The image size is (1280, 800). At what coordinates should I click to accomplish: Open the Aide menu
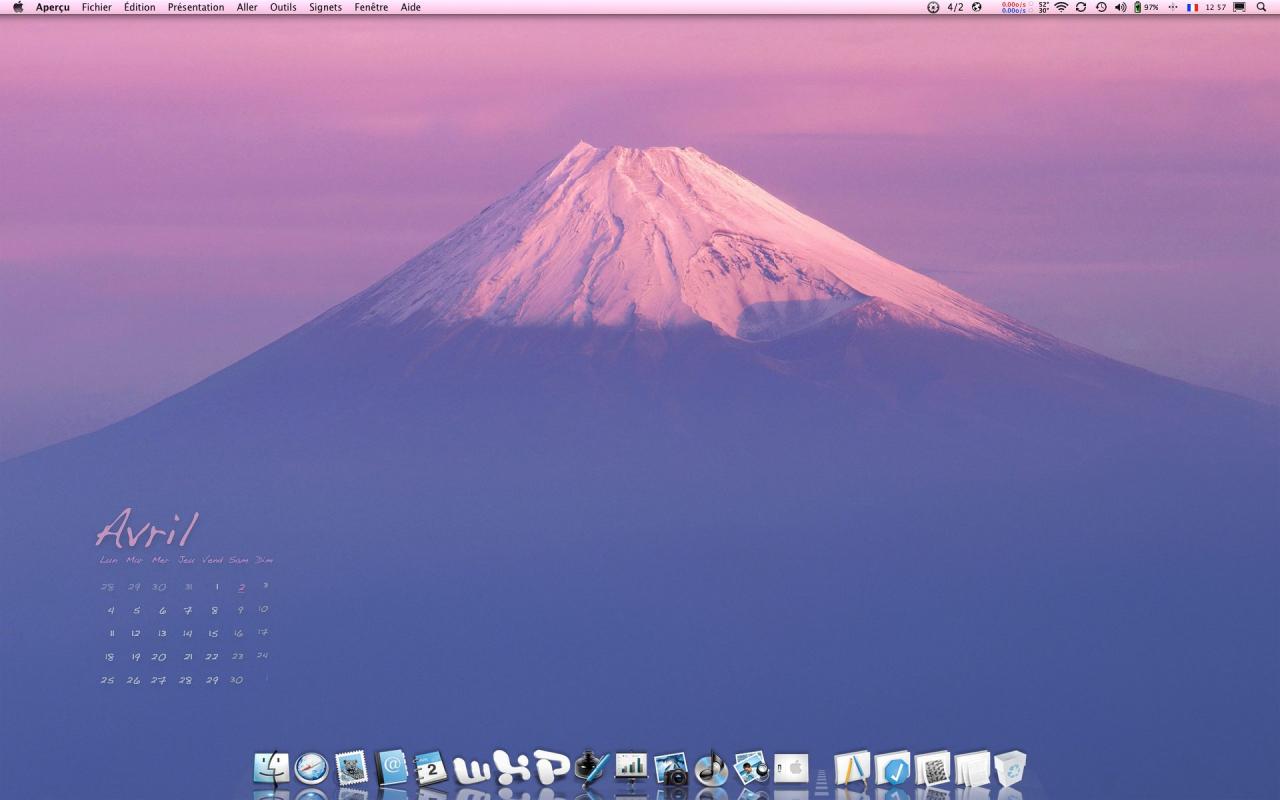[x=411, y=7]
